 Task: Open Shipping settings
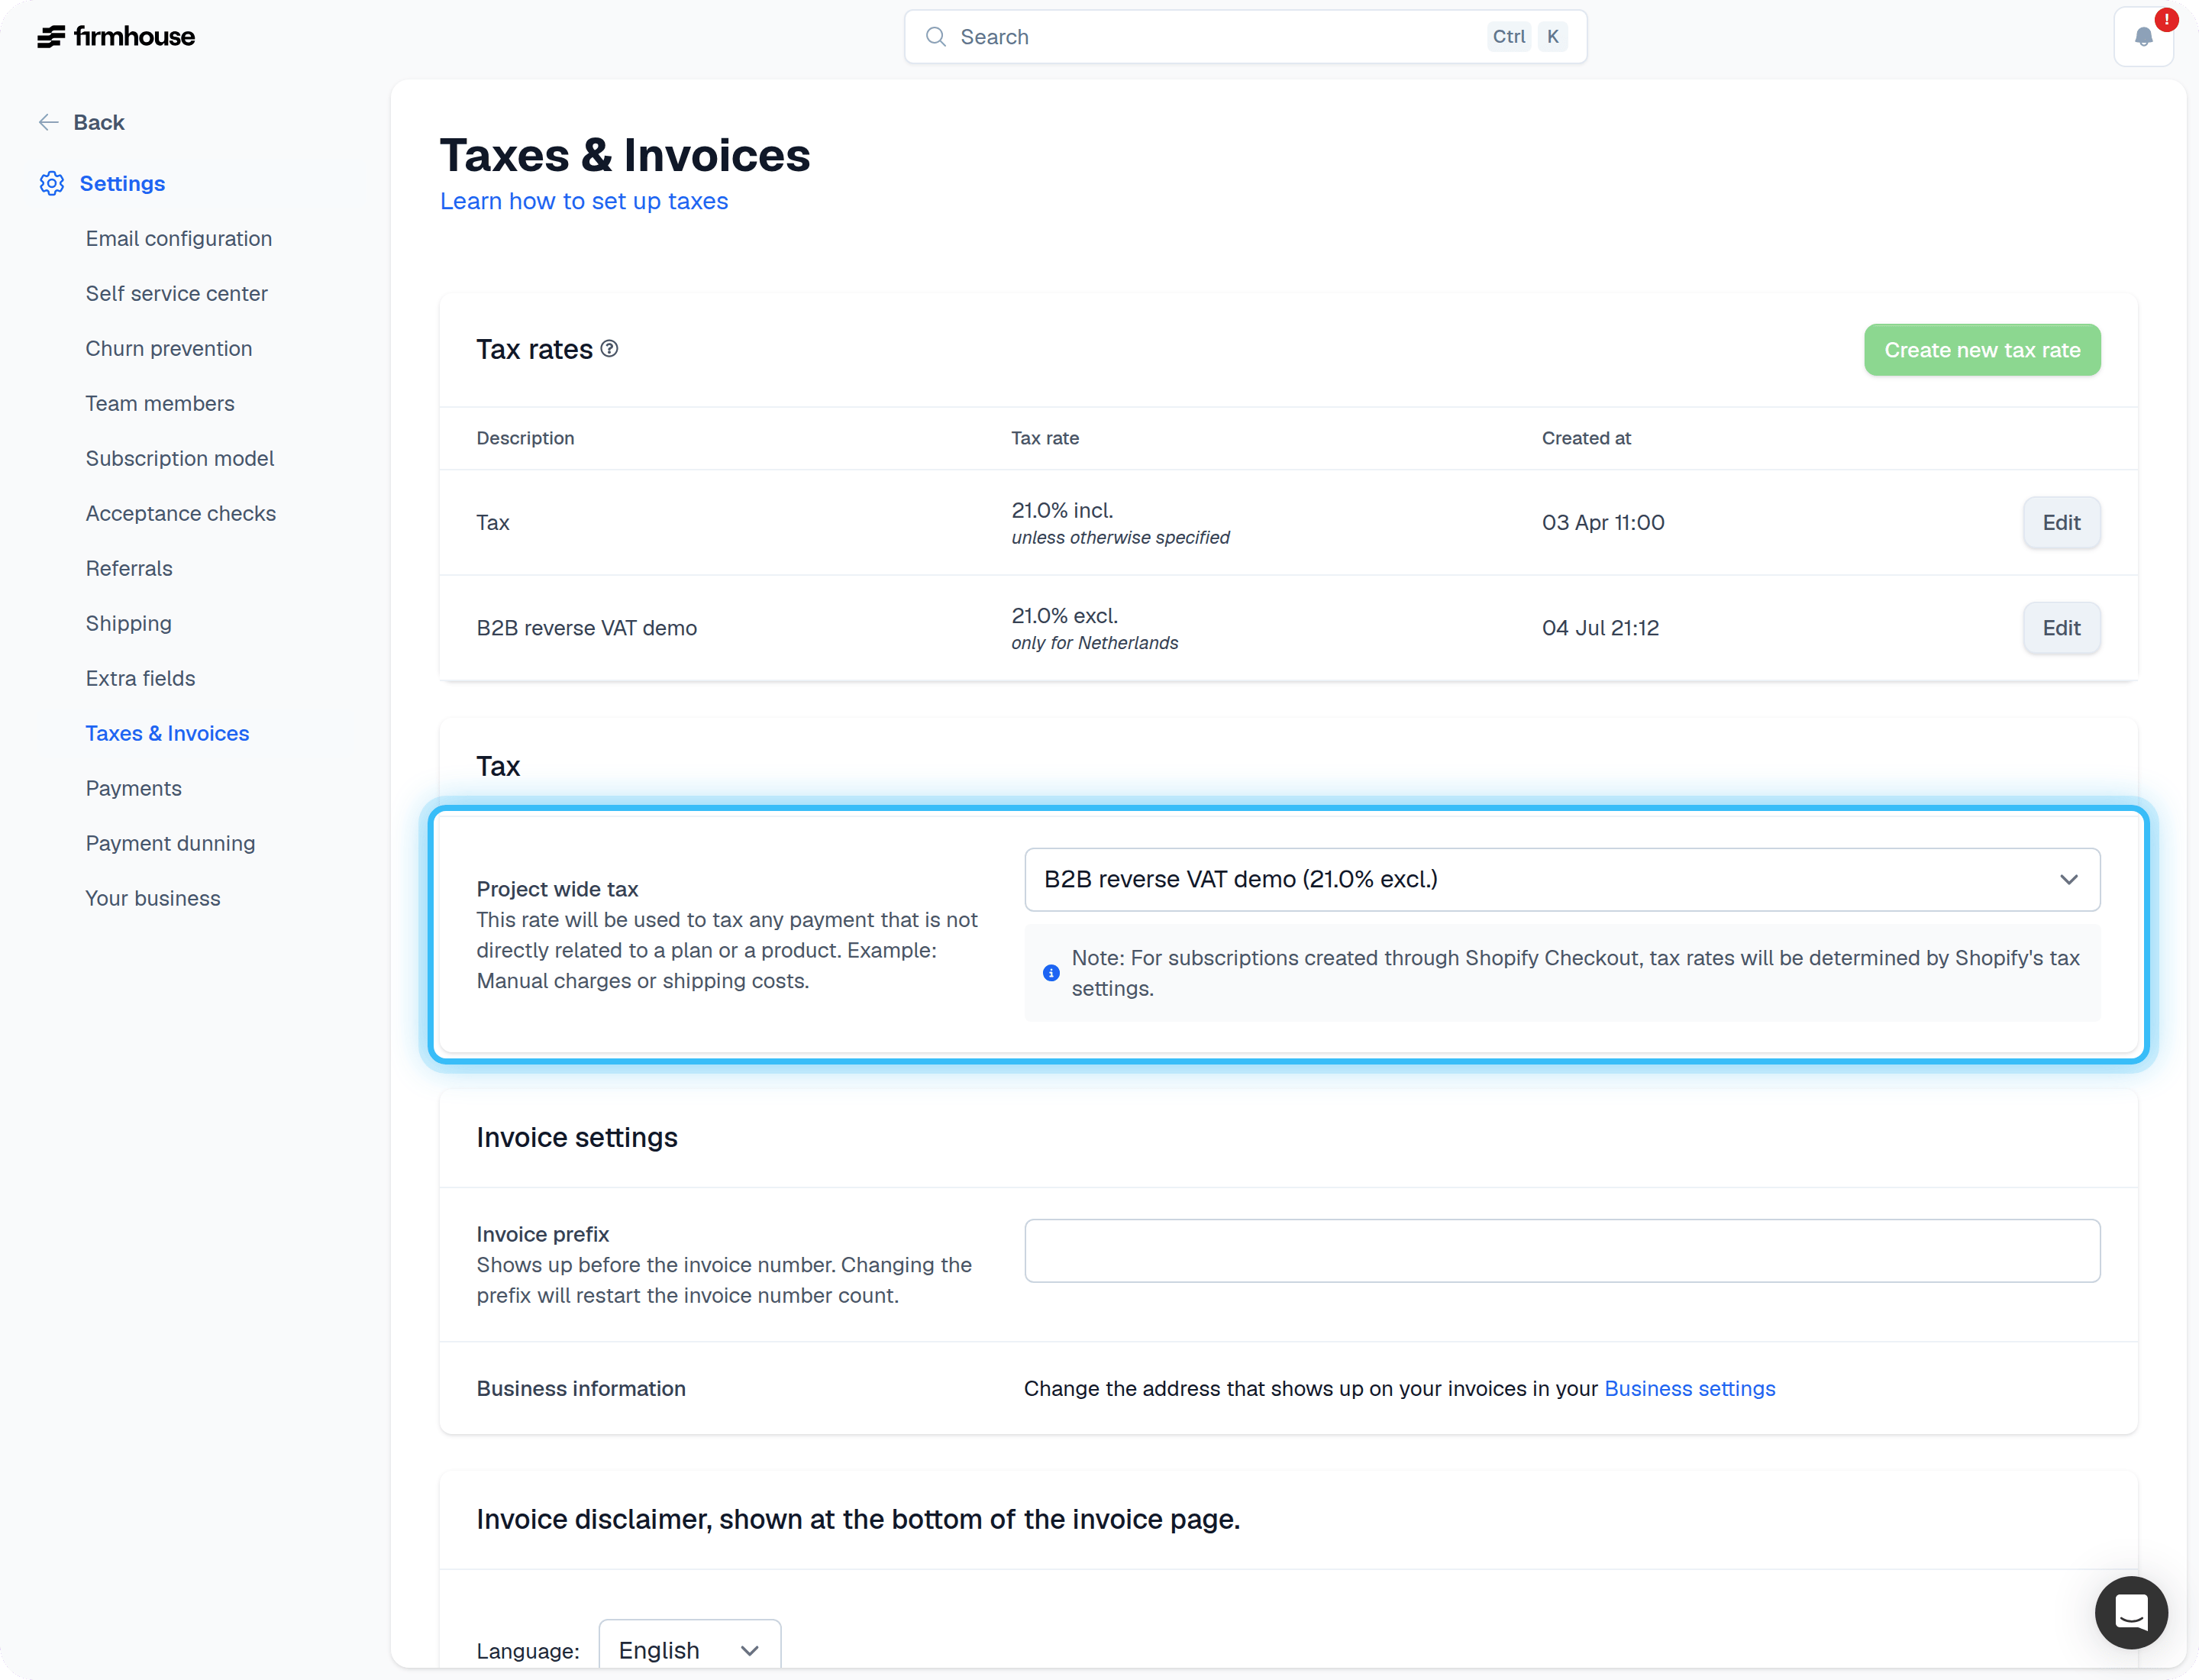(x=129, y=623)
